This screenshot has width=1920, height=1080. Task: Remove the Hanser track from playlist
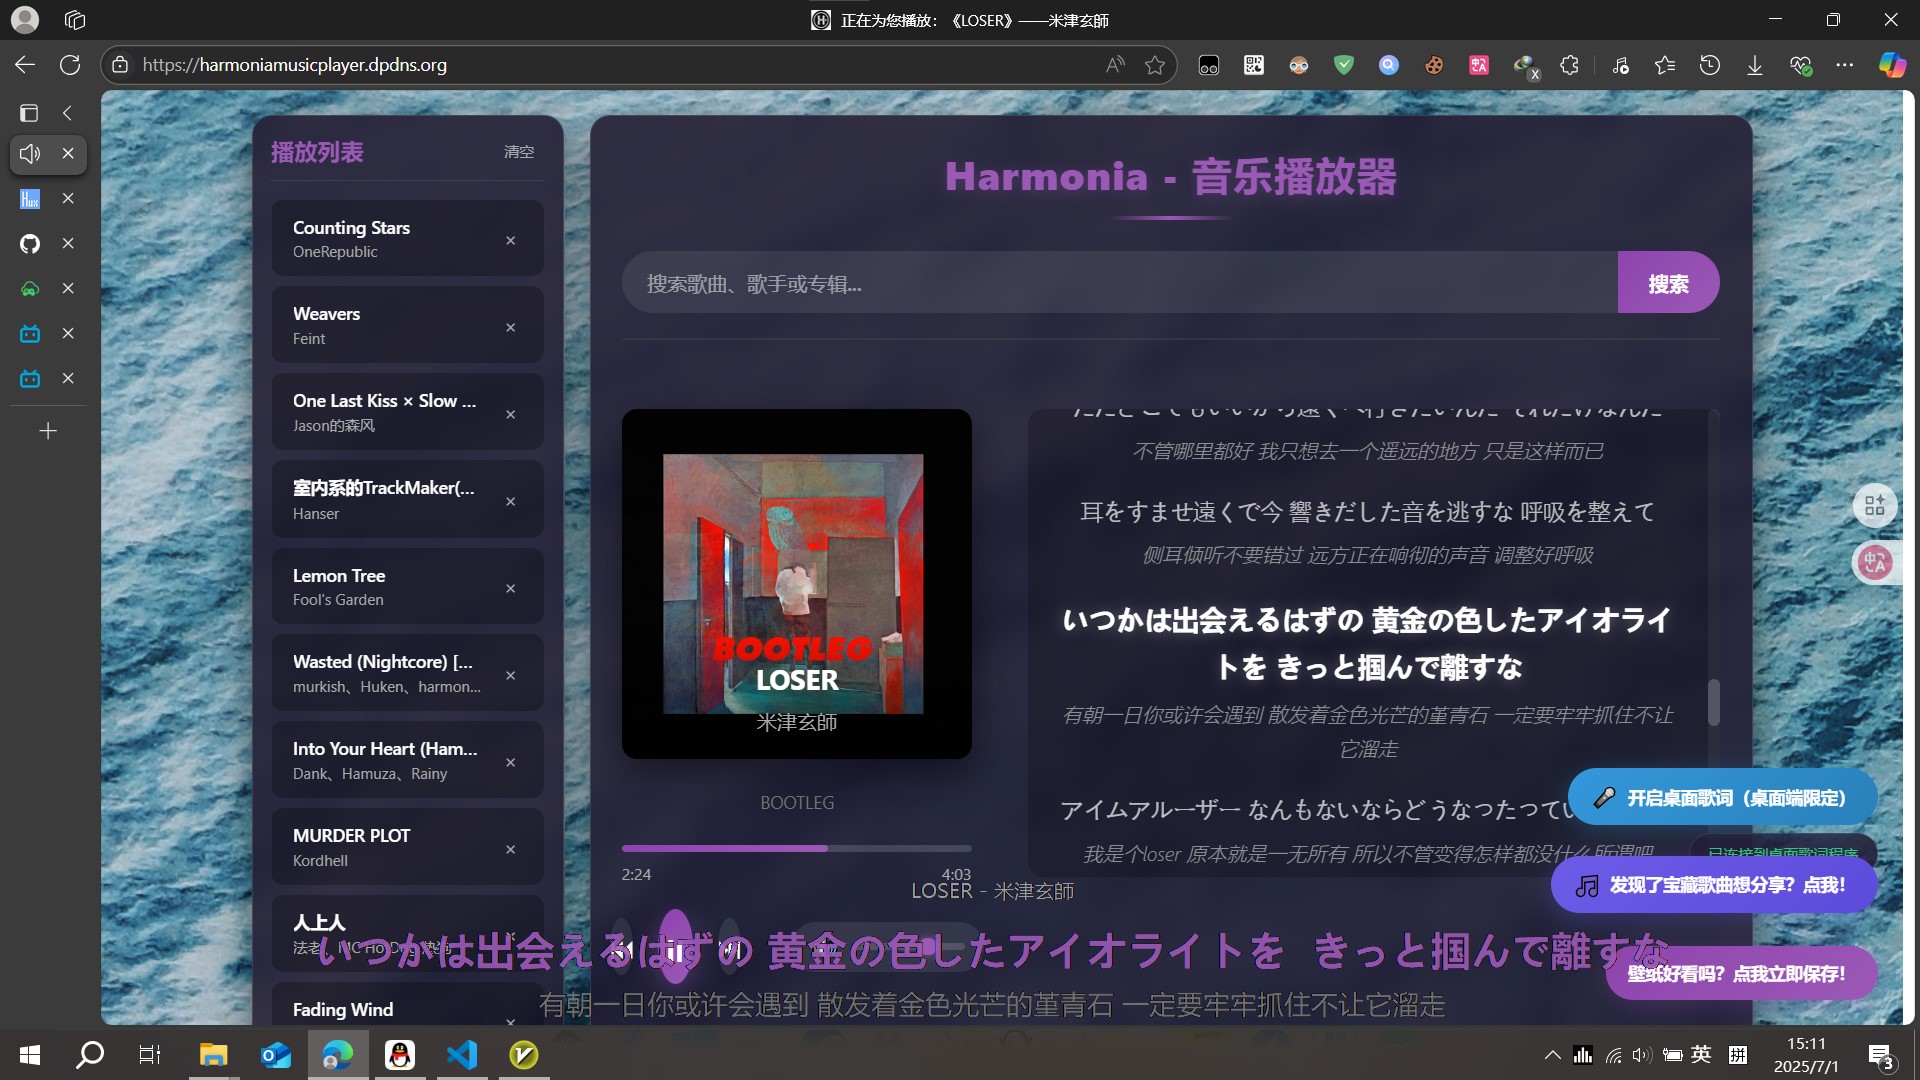[510, 501]
